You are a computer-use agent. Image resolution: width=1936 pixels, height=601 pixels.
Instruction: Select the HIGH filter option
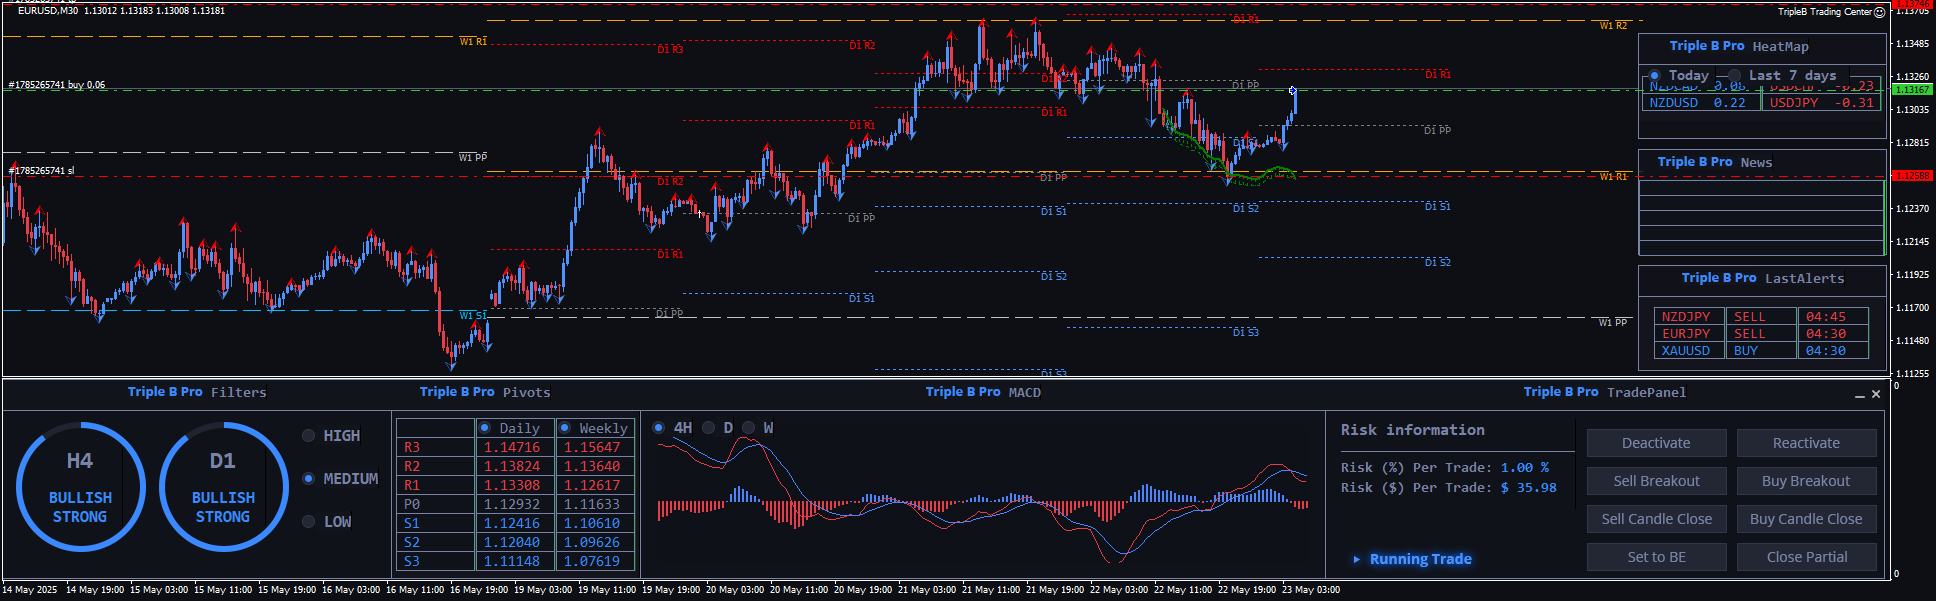click(309, 436)
